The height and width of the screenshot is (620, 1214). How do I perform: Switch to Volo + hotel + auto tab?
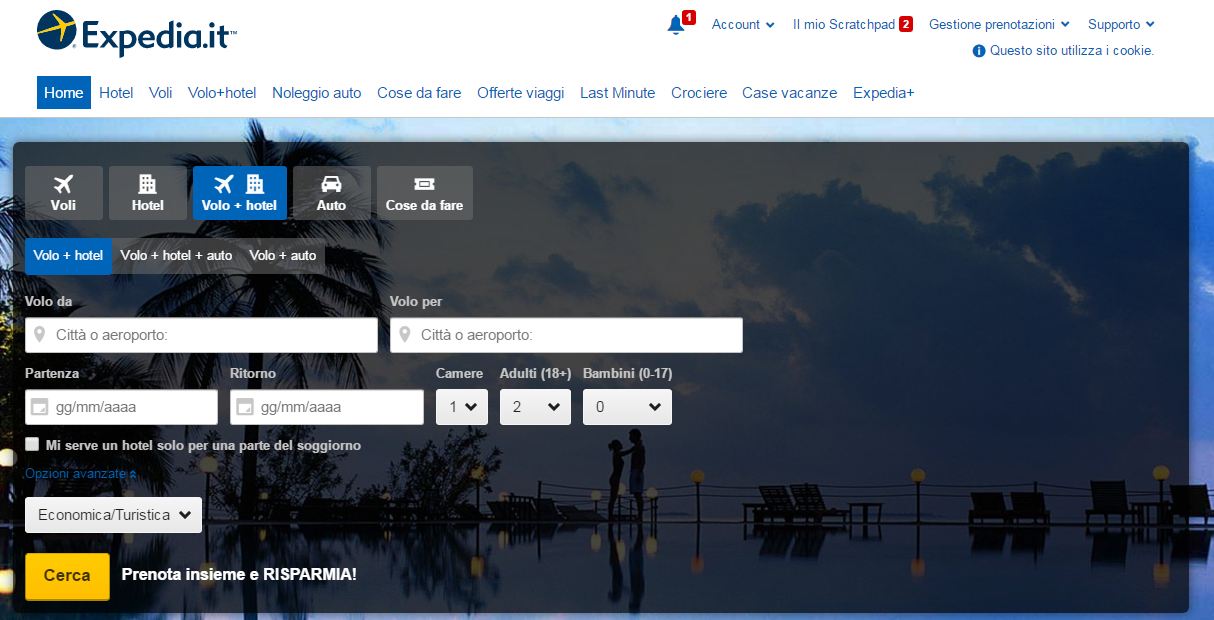[x=176, y=256]
